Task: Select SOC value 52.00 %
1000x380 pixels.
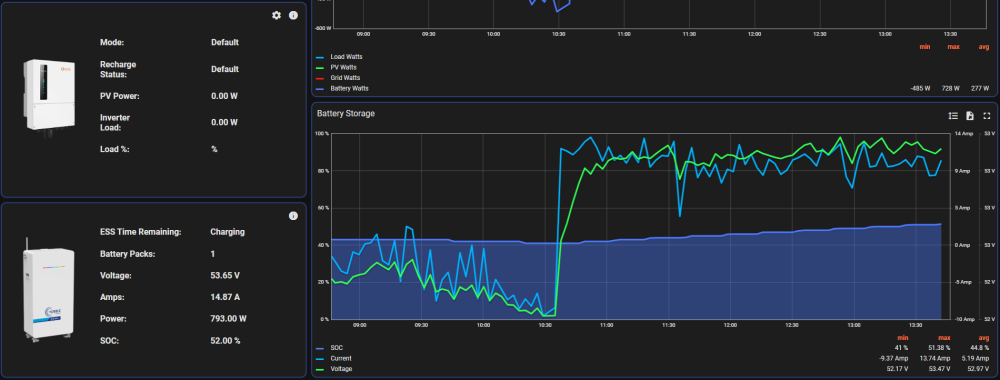Action: click(225, 340)
